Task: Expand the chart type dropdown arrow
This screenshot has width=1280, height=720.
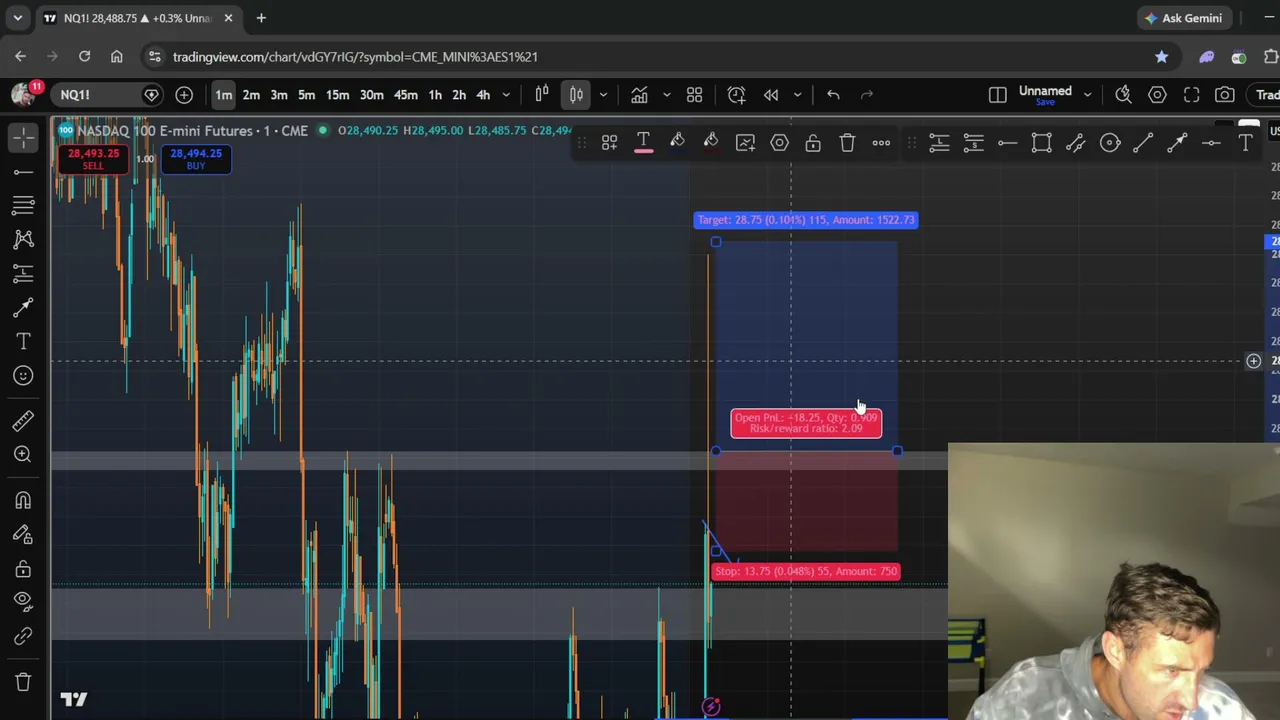Action: [x=603, y=95]
